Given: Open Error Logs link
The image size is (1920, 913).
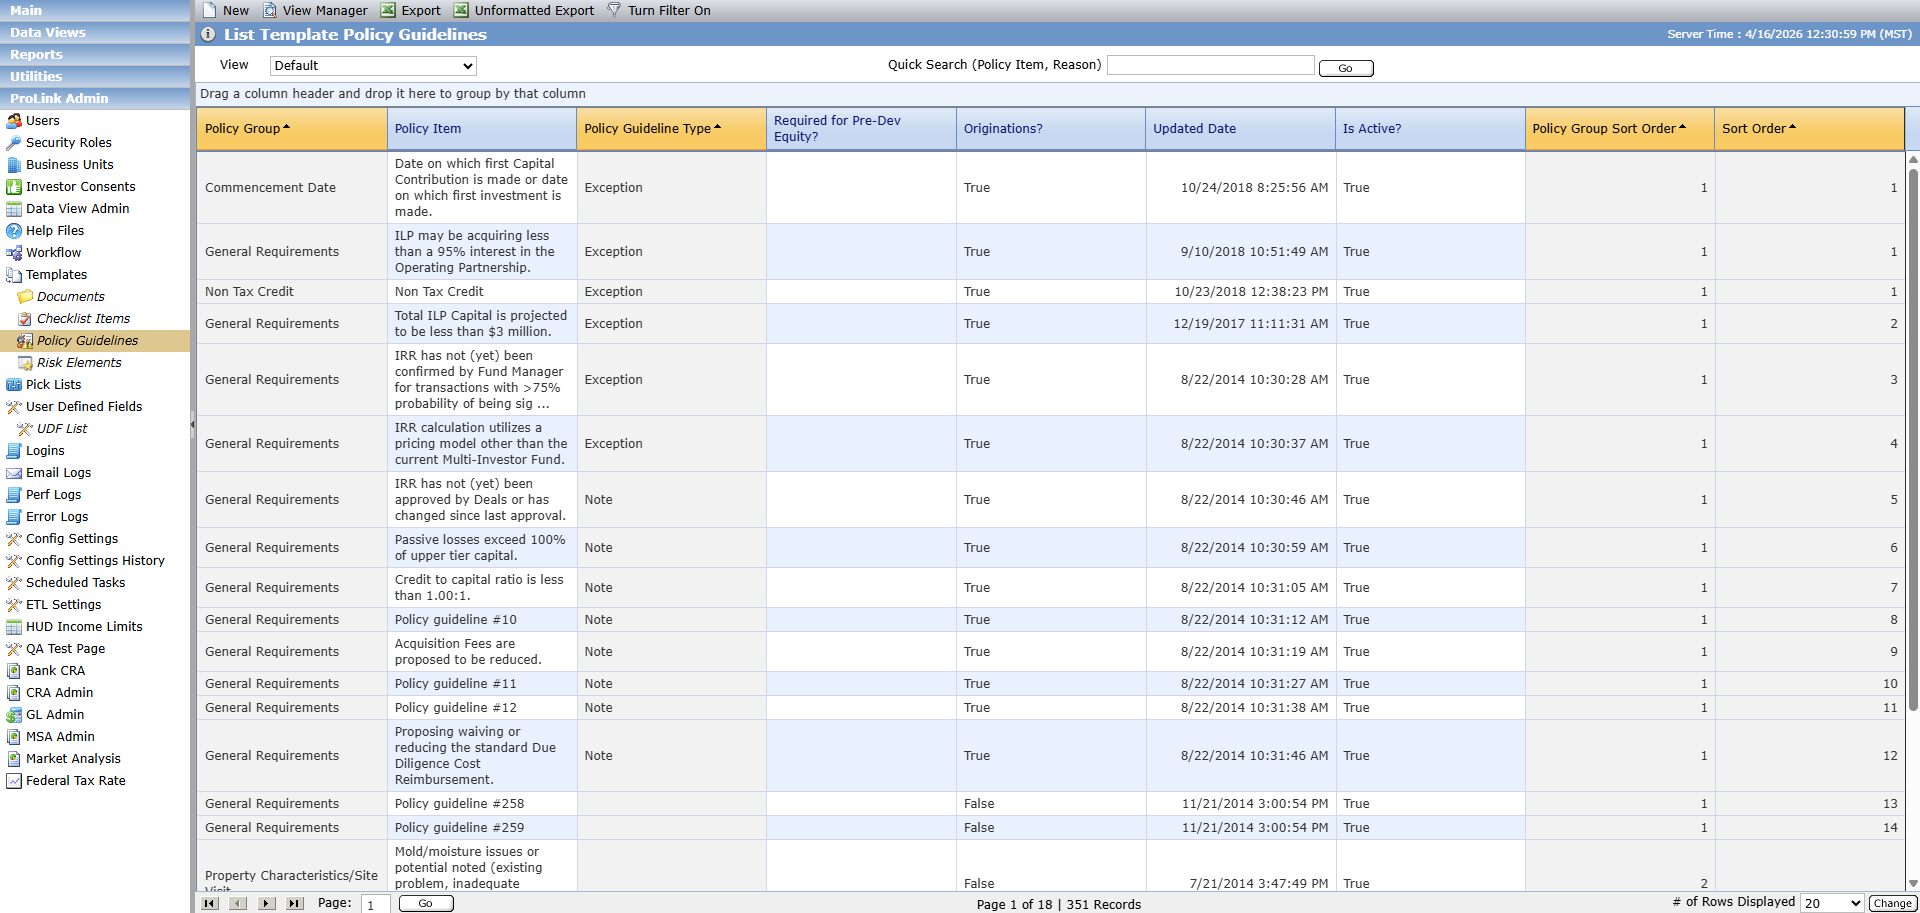Looking at the screenshot, I should pos(57,517).
